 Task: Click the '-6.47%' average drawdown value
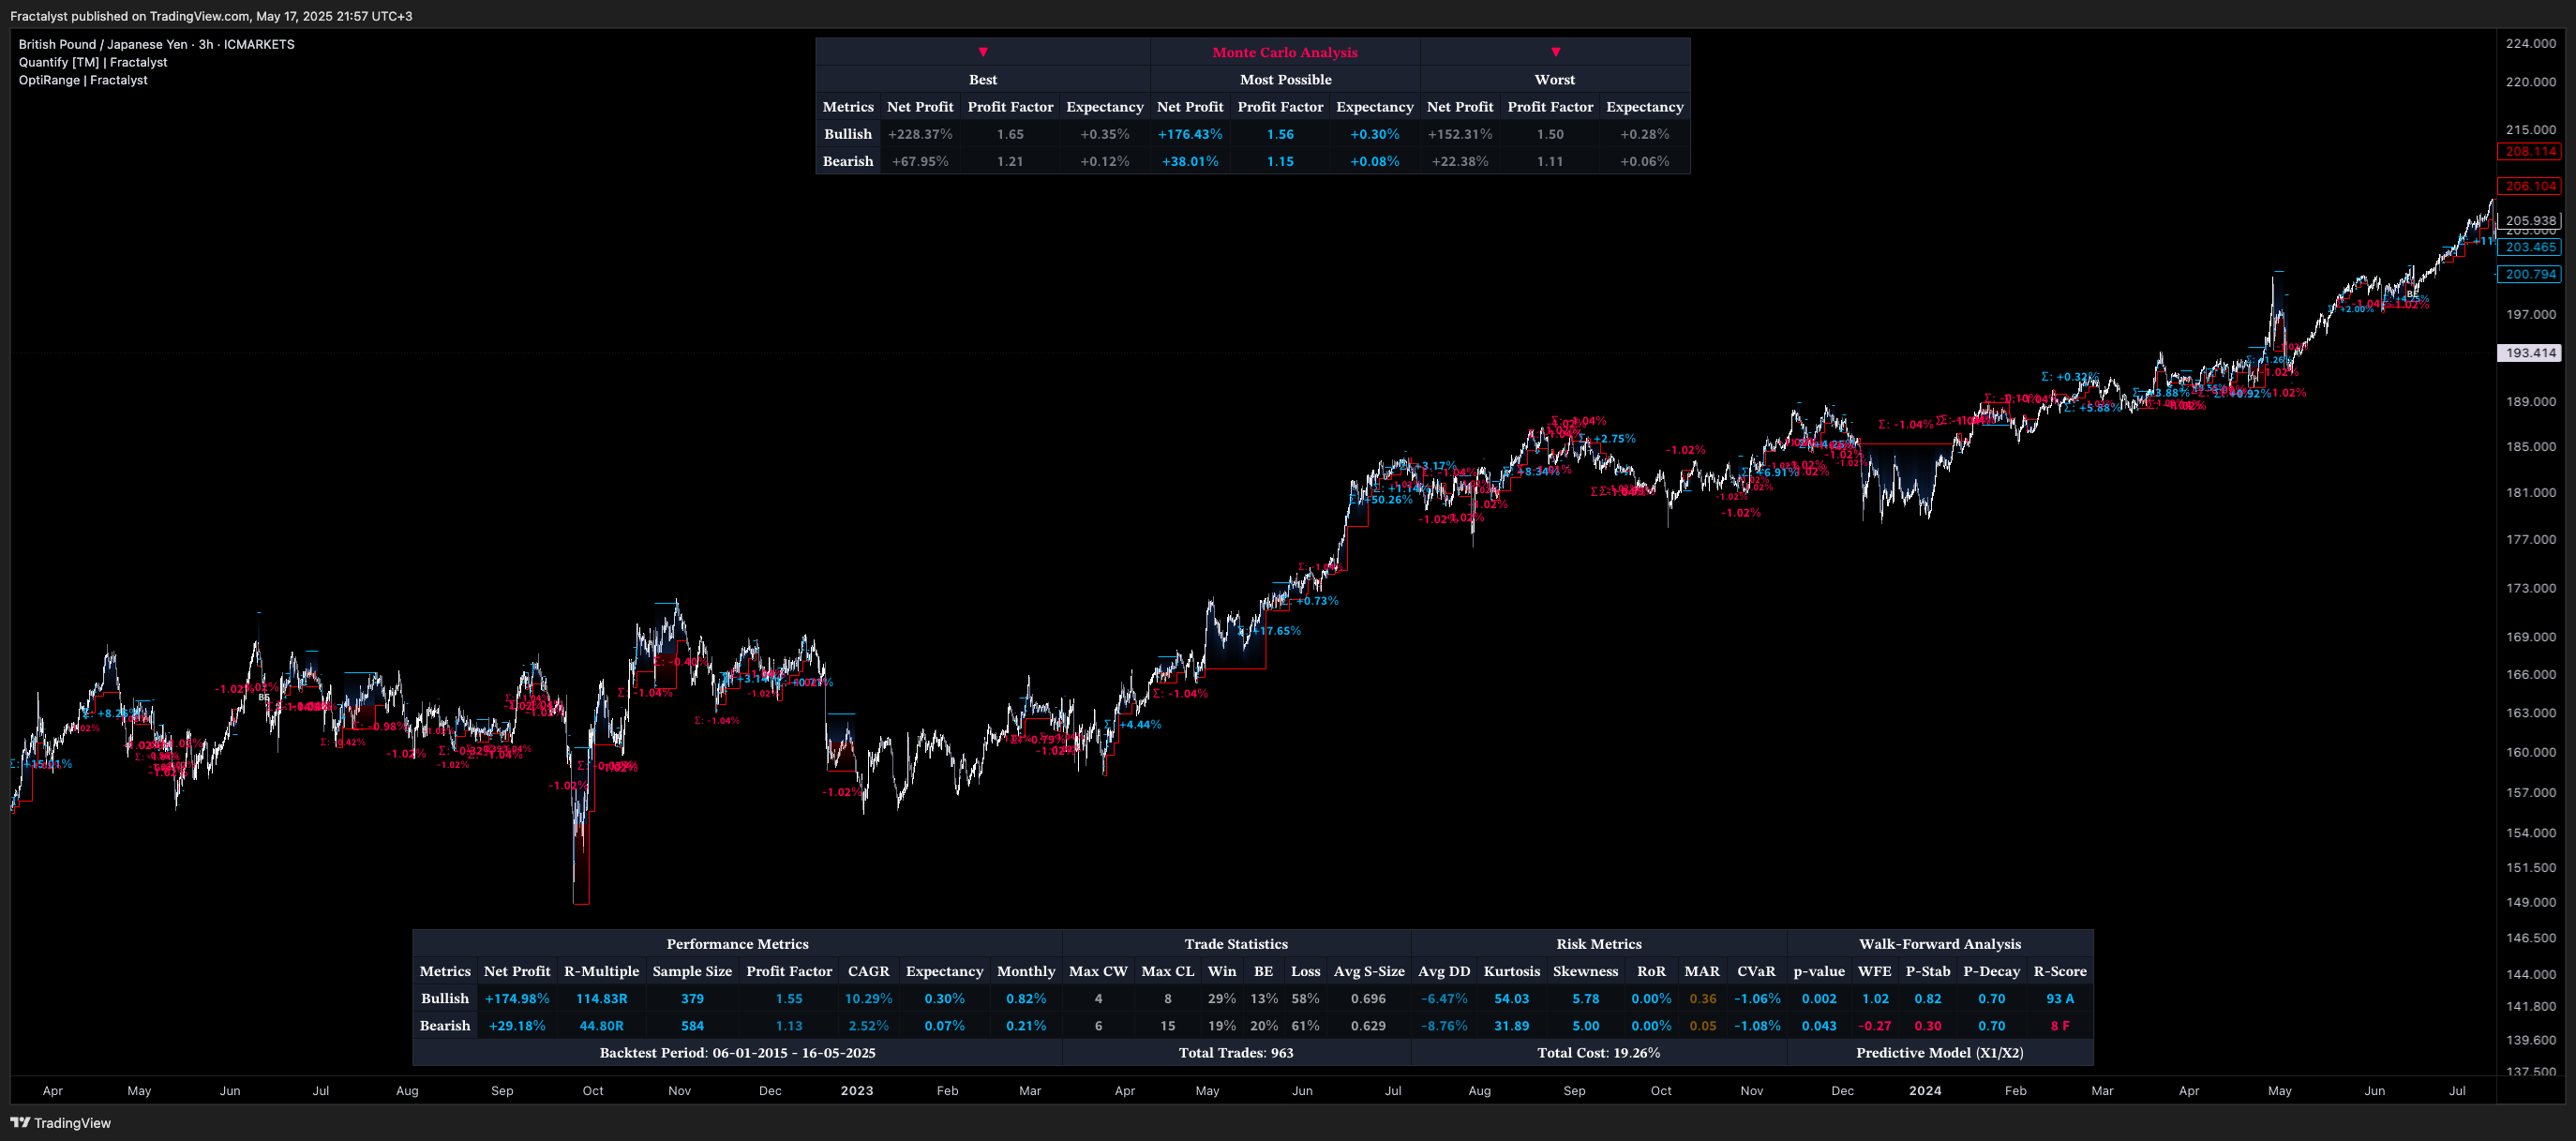(1444, 999)
